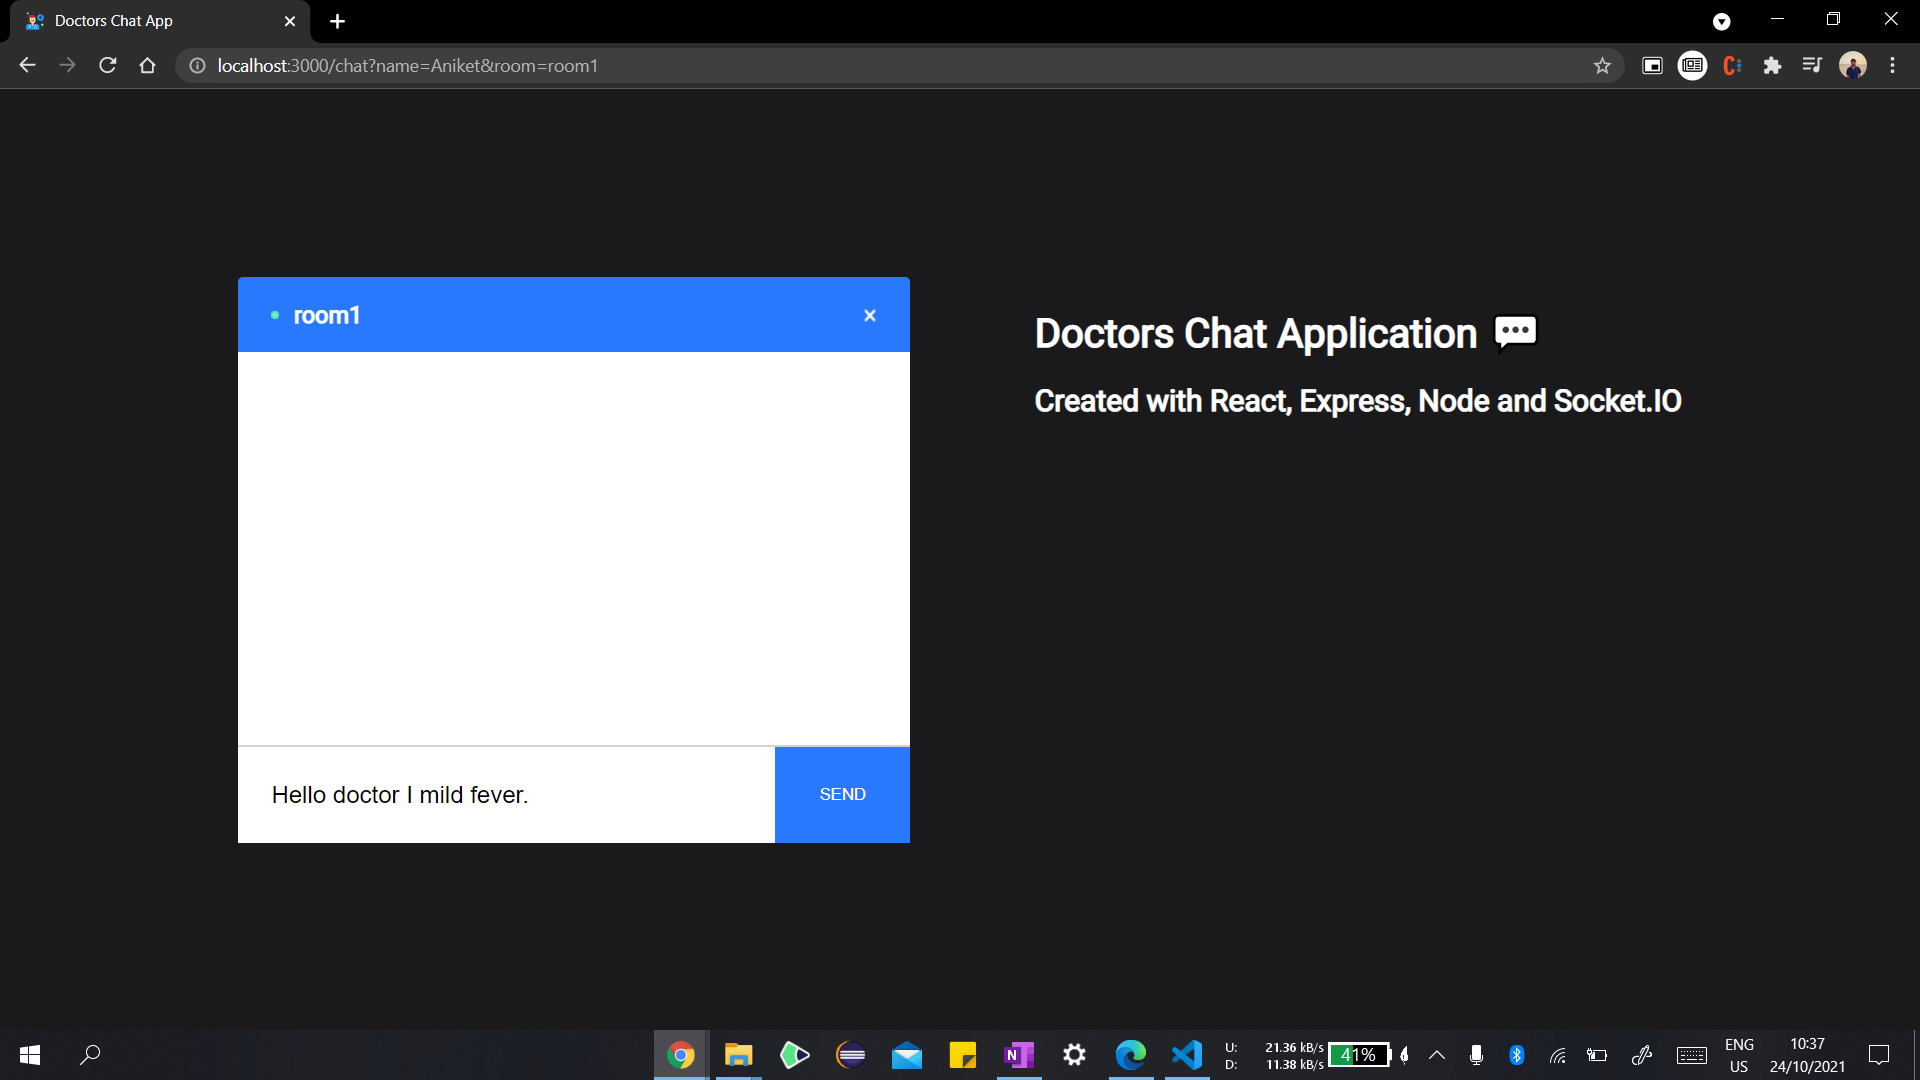Screen dimensions: 1920x1080
Task: Show hidden system tray icons
Action: 1437,1055
